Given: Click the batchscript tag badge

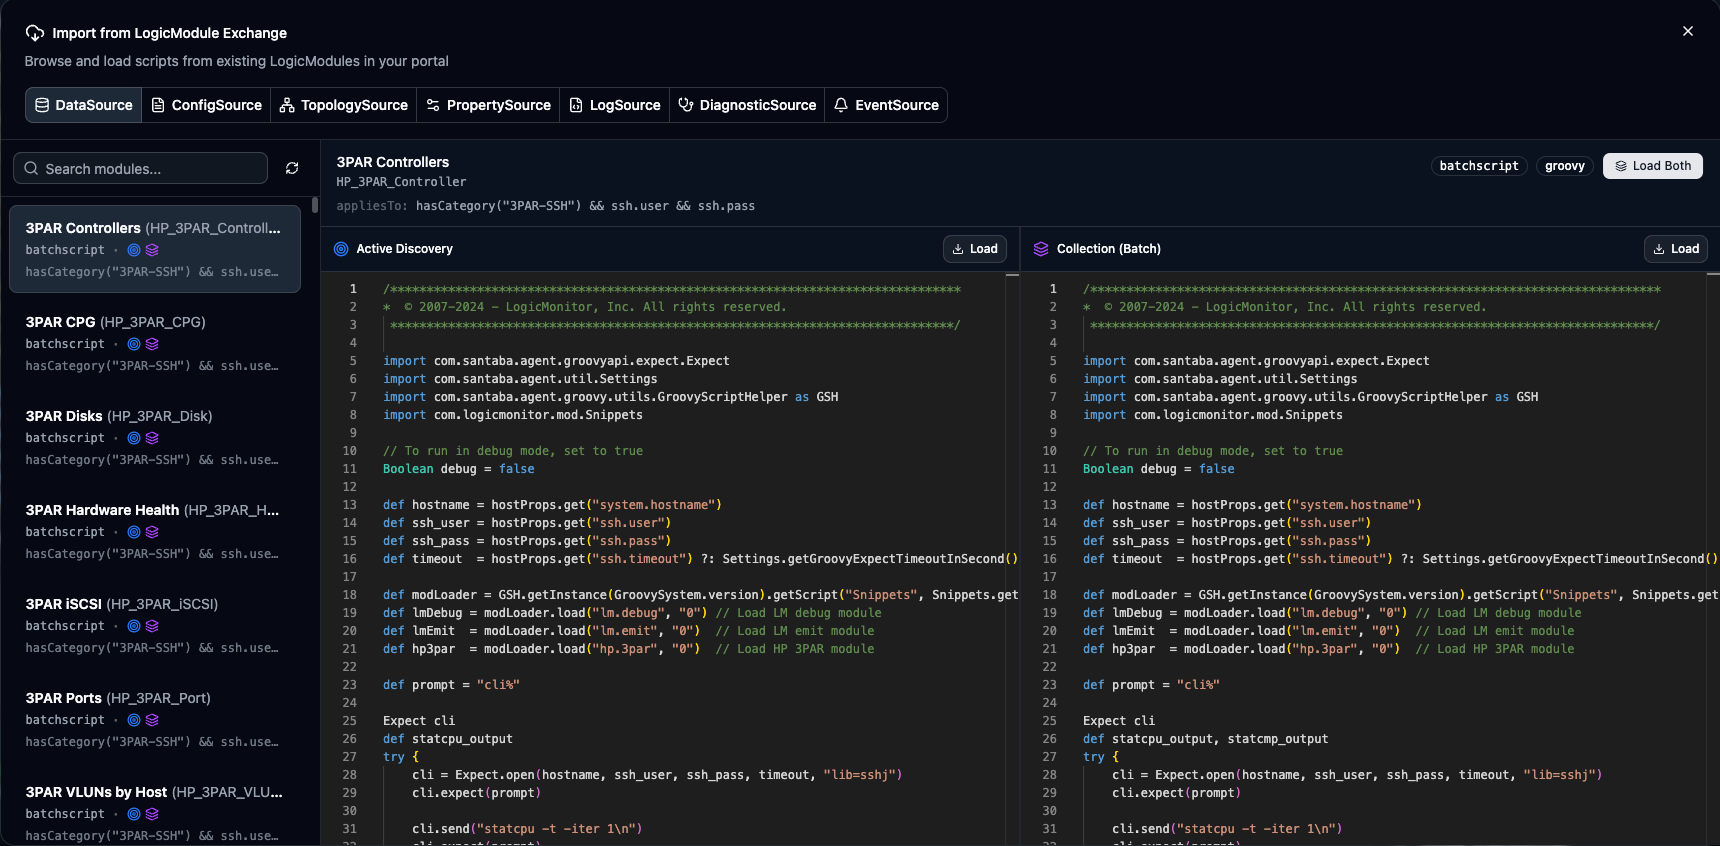Looking at the screenshot, I should click(1478, 166).
